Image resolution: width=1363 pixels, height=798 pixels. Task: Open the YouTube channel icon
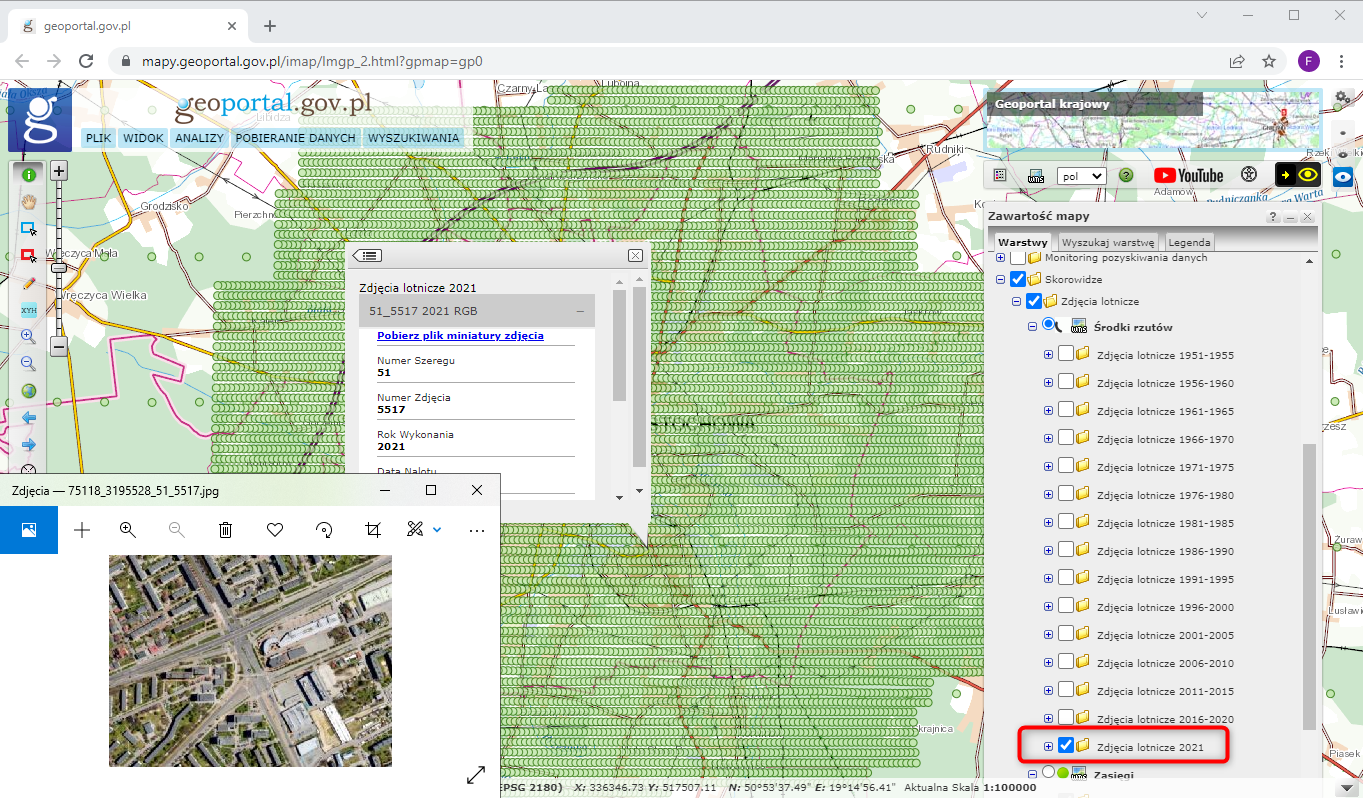pos(1188,175)
